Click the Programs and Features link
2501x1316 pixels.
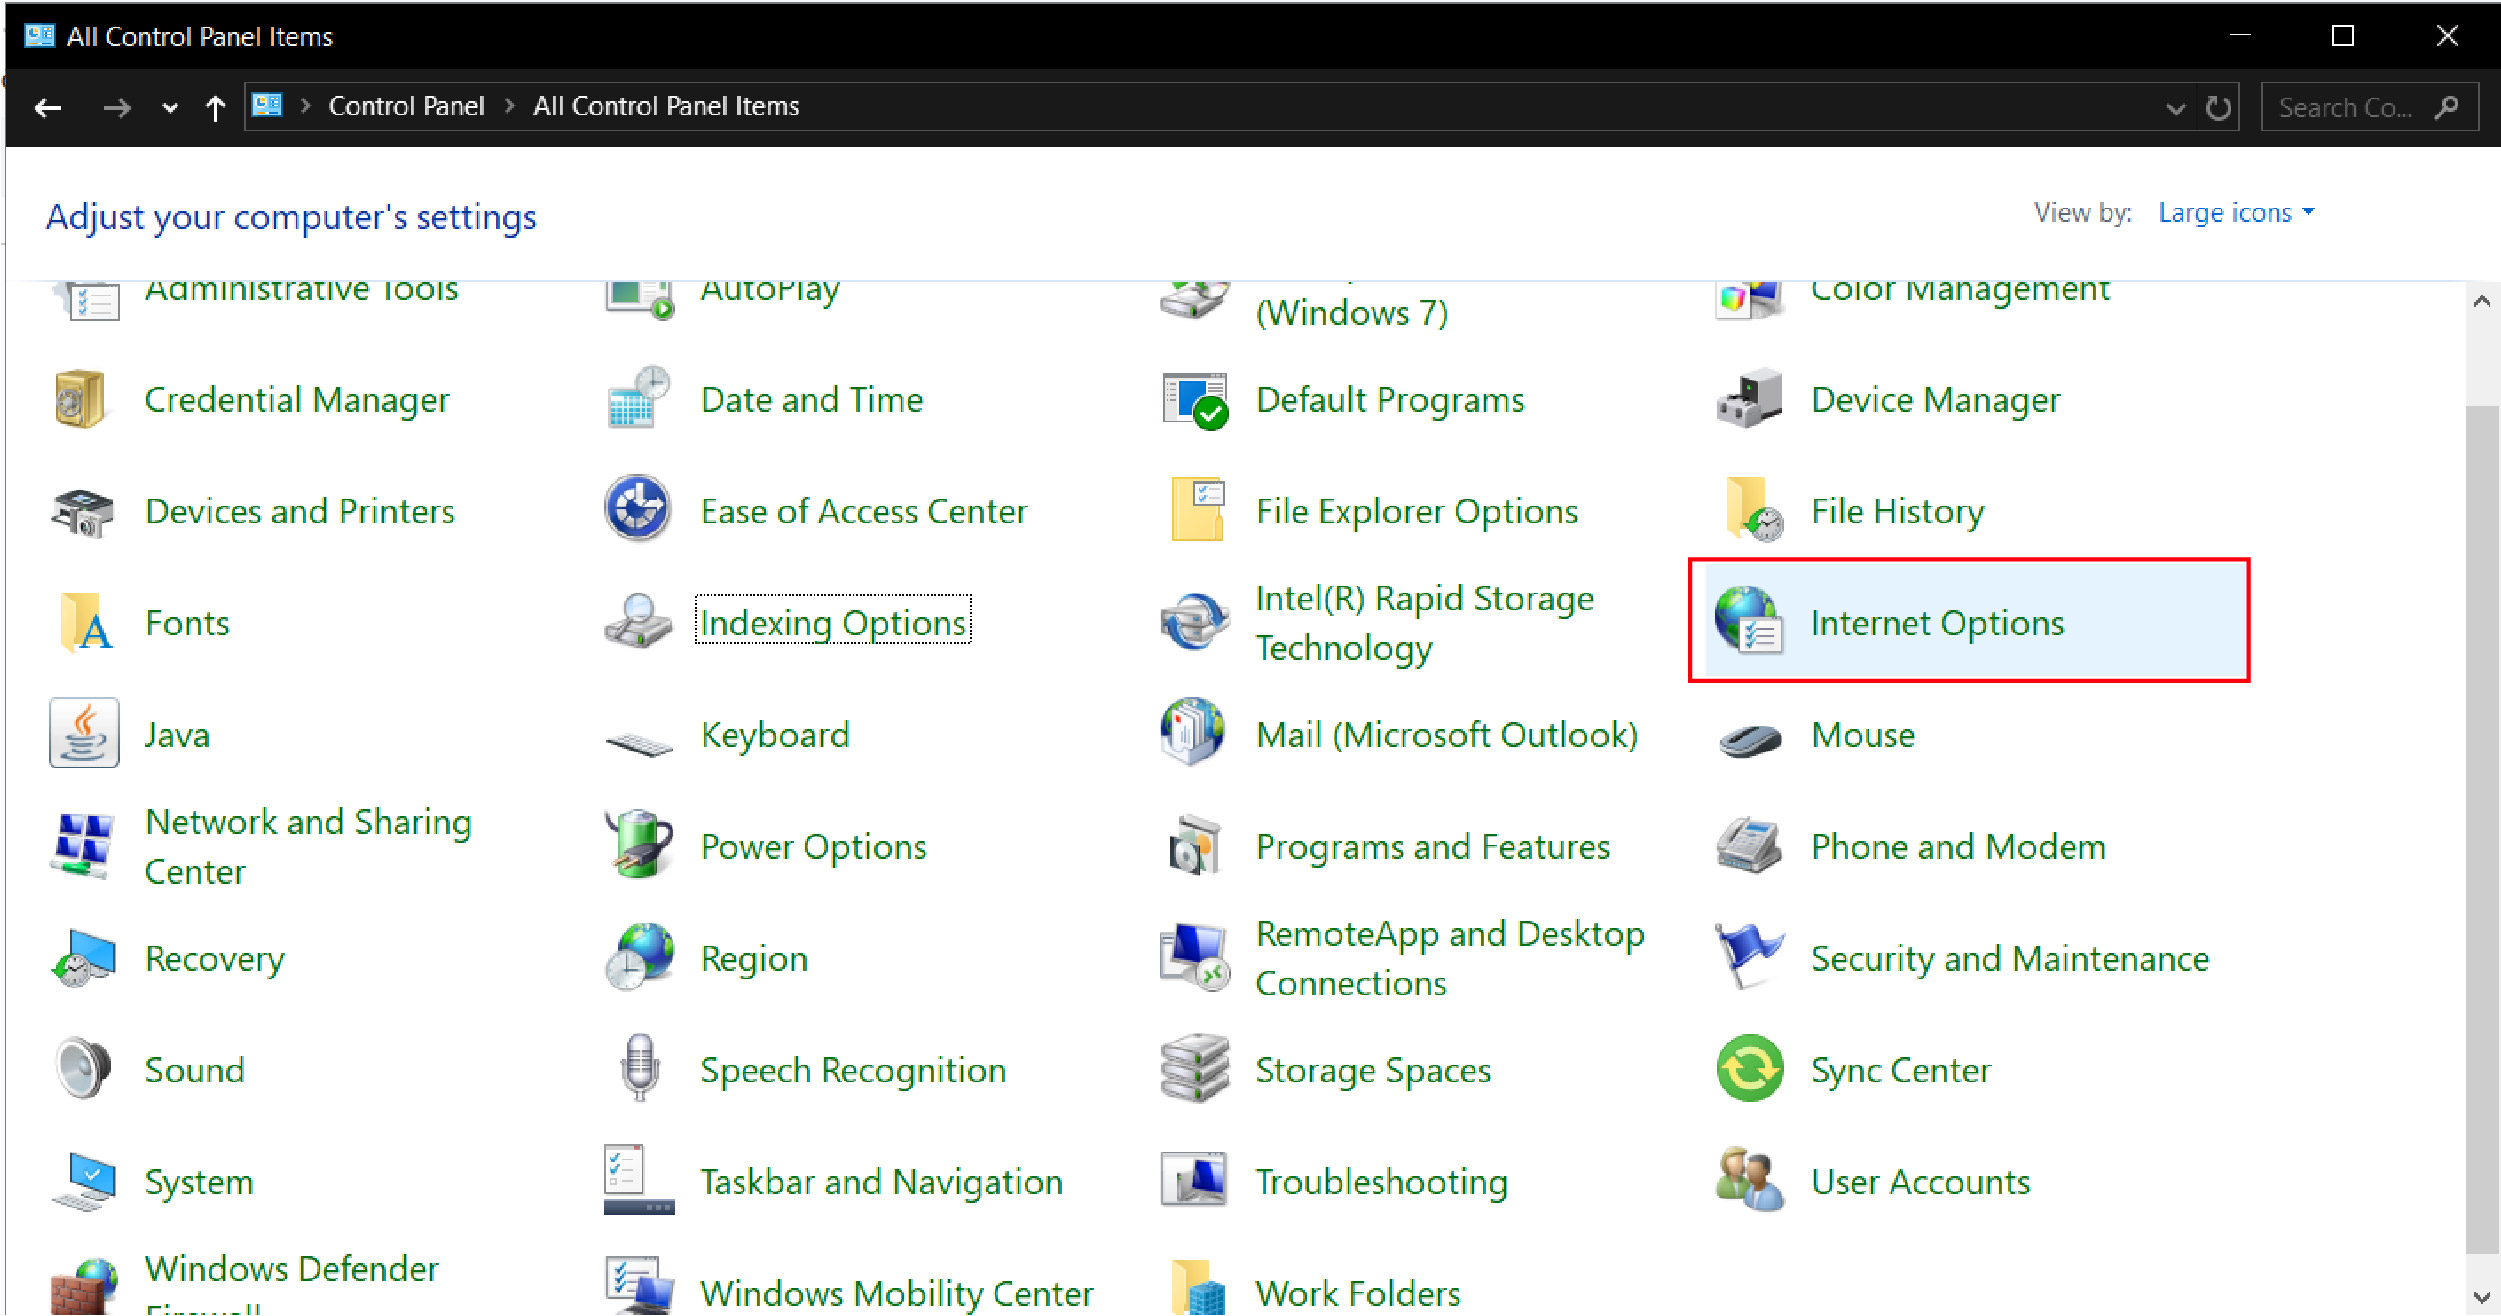(x=1432, y=847)
